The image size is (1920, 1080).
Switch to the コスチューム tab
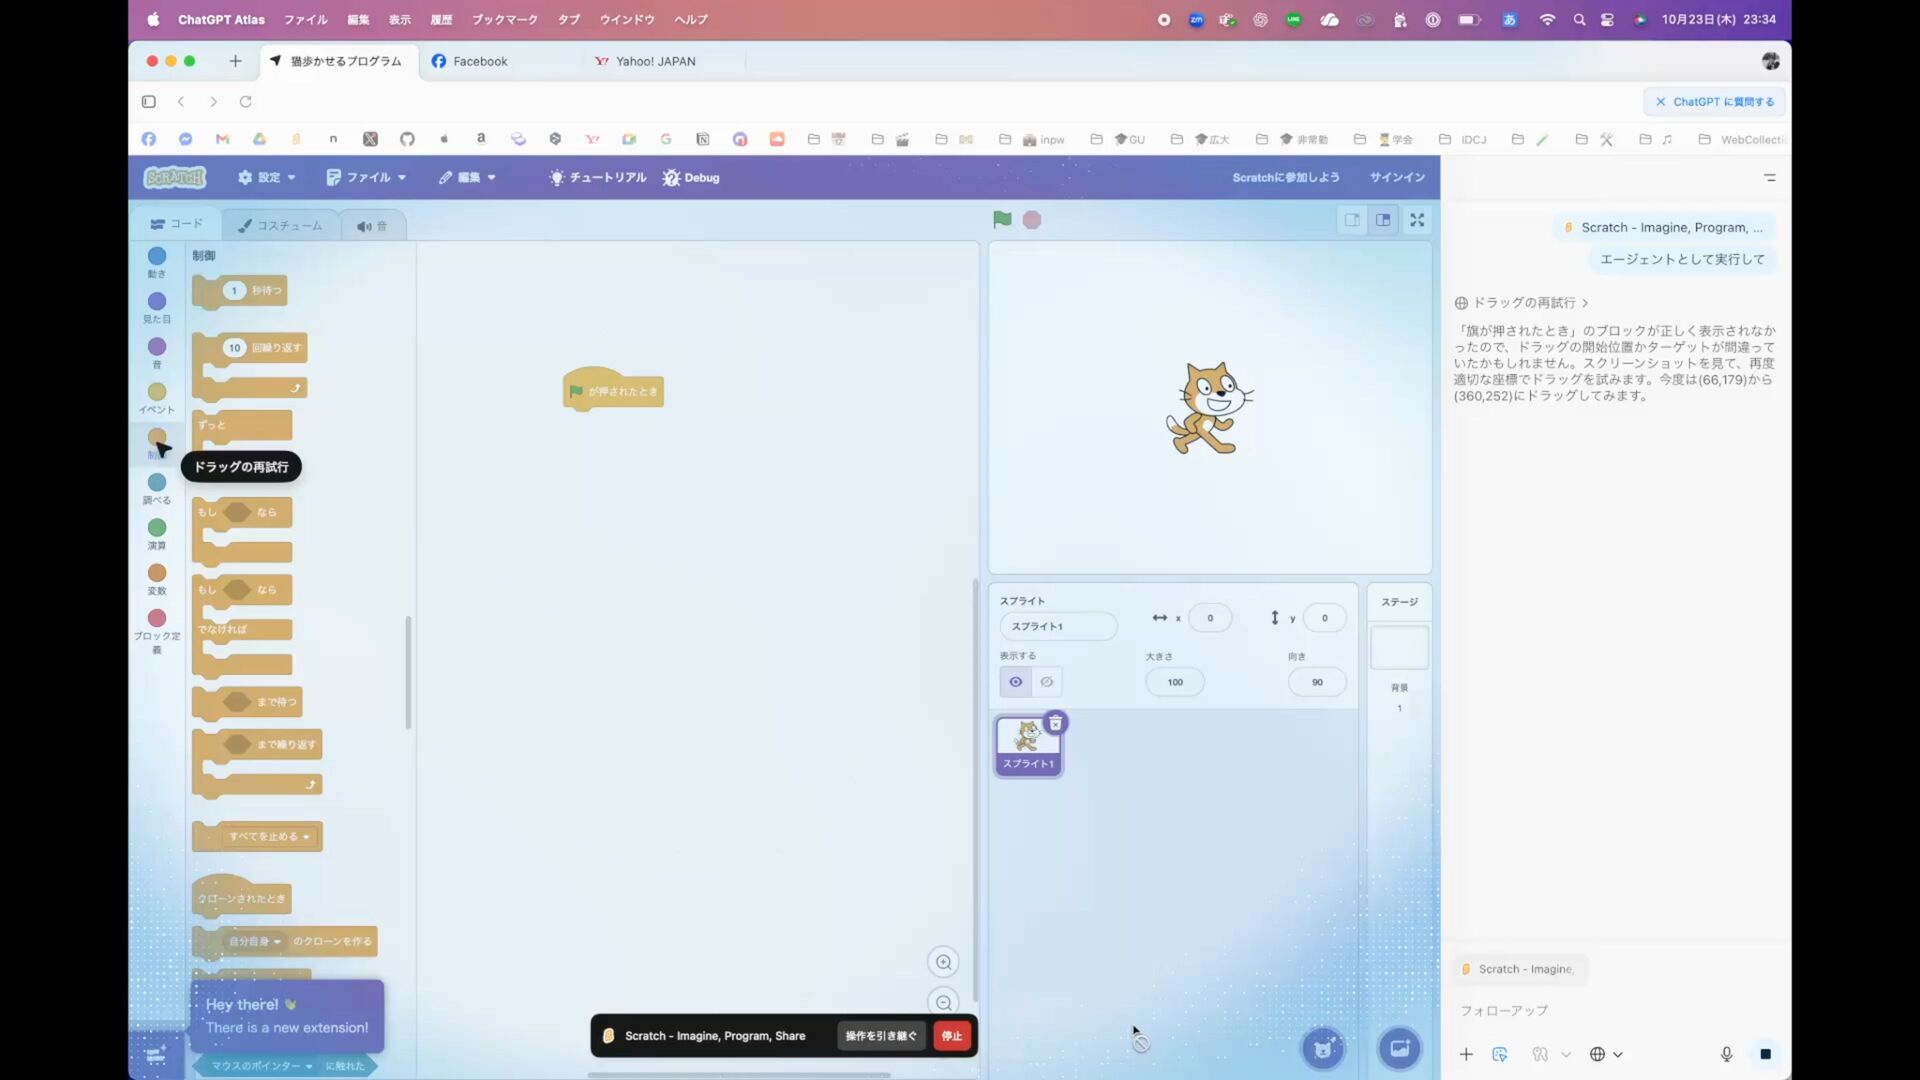click(281, 226)
